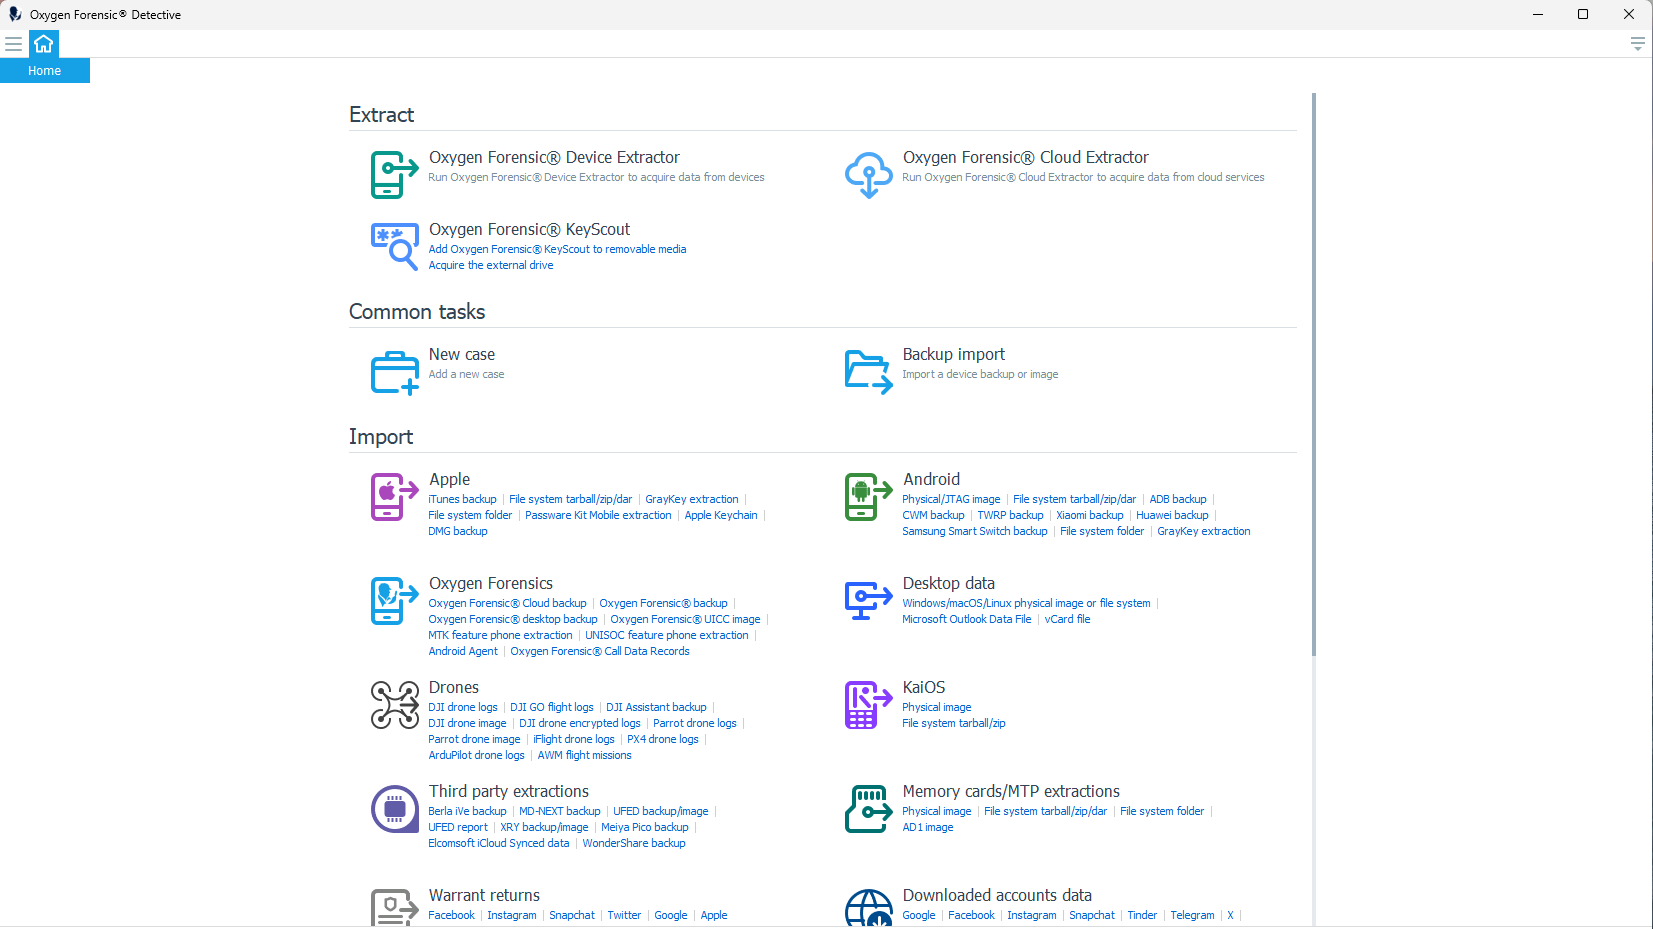Click the Android import icon
The image size is (1653, 929).
tap(868, 497)
